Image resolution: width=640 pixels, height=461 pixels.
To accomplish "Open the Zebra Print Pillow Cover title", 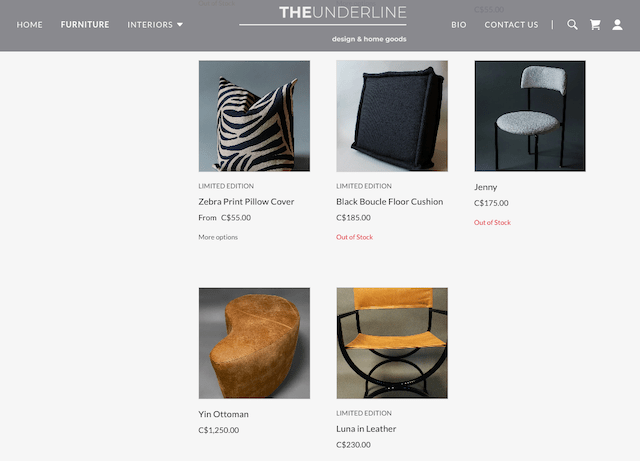I will pyautogui.click(x=246, y=202).
